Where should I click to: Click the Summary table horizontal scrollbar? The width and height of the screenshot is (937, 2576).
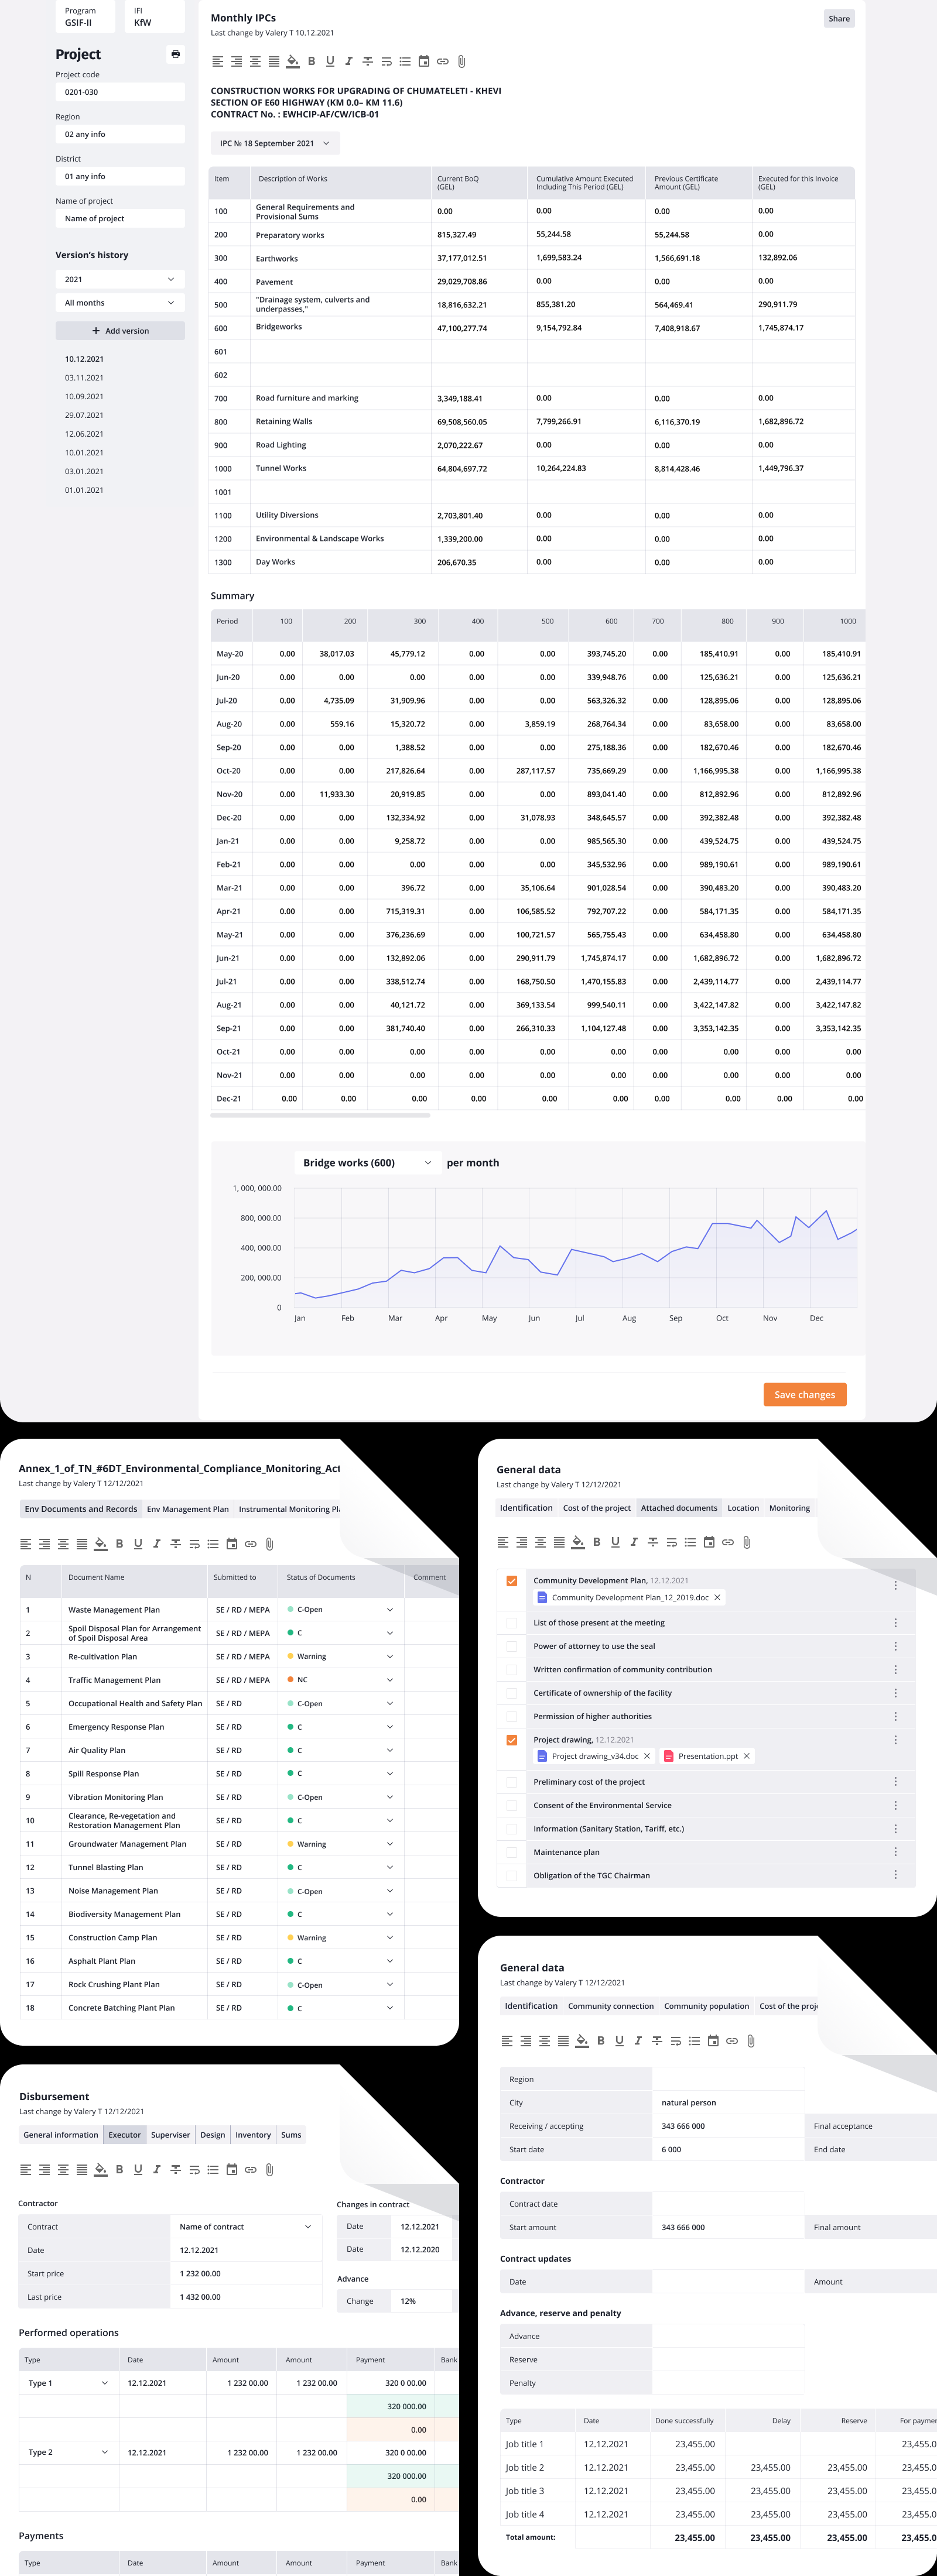pos(320,1115)
